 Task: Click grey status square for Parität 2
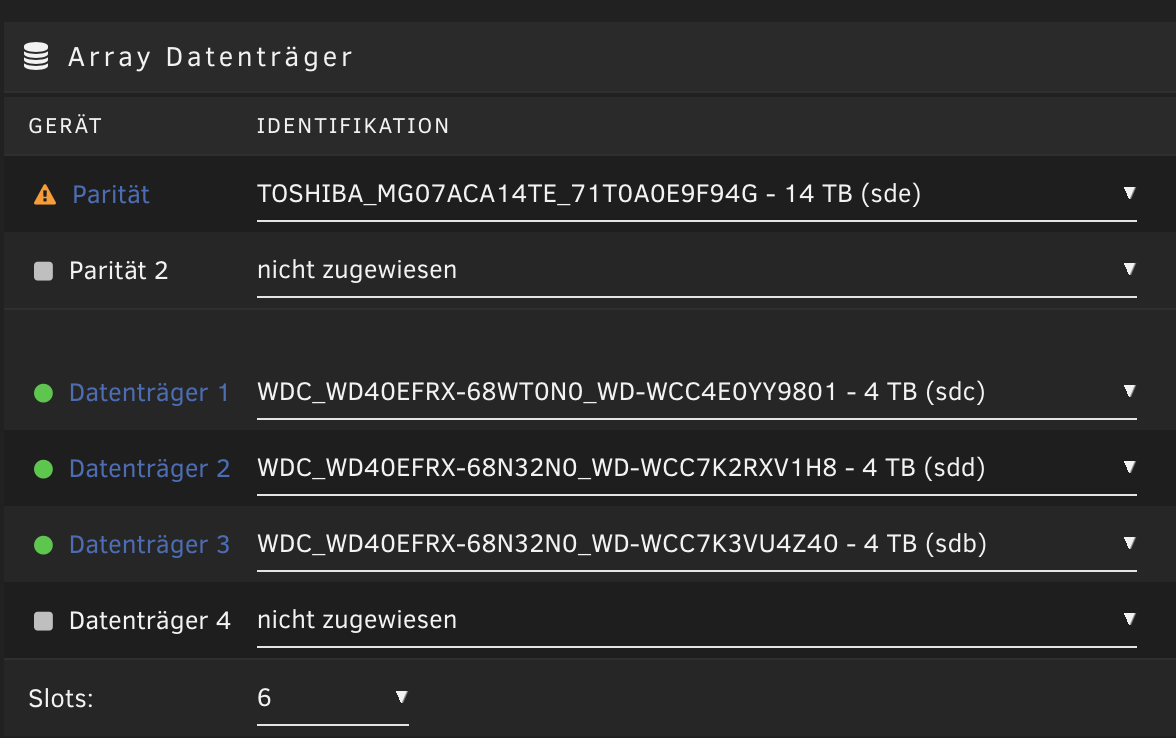[x=44, y=271]
